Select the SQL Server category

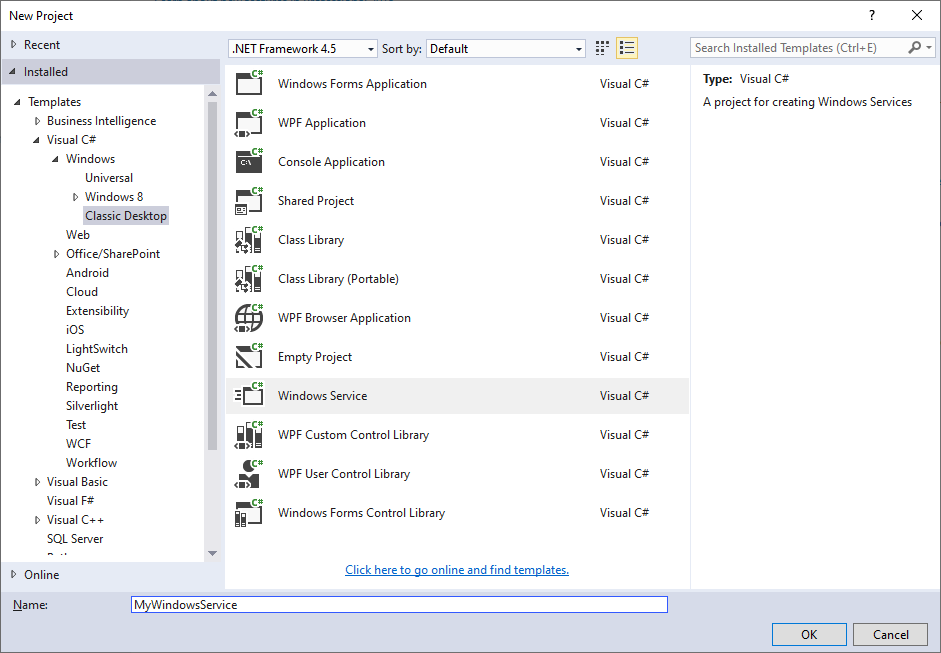[x=75, y=539]
